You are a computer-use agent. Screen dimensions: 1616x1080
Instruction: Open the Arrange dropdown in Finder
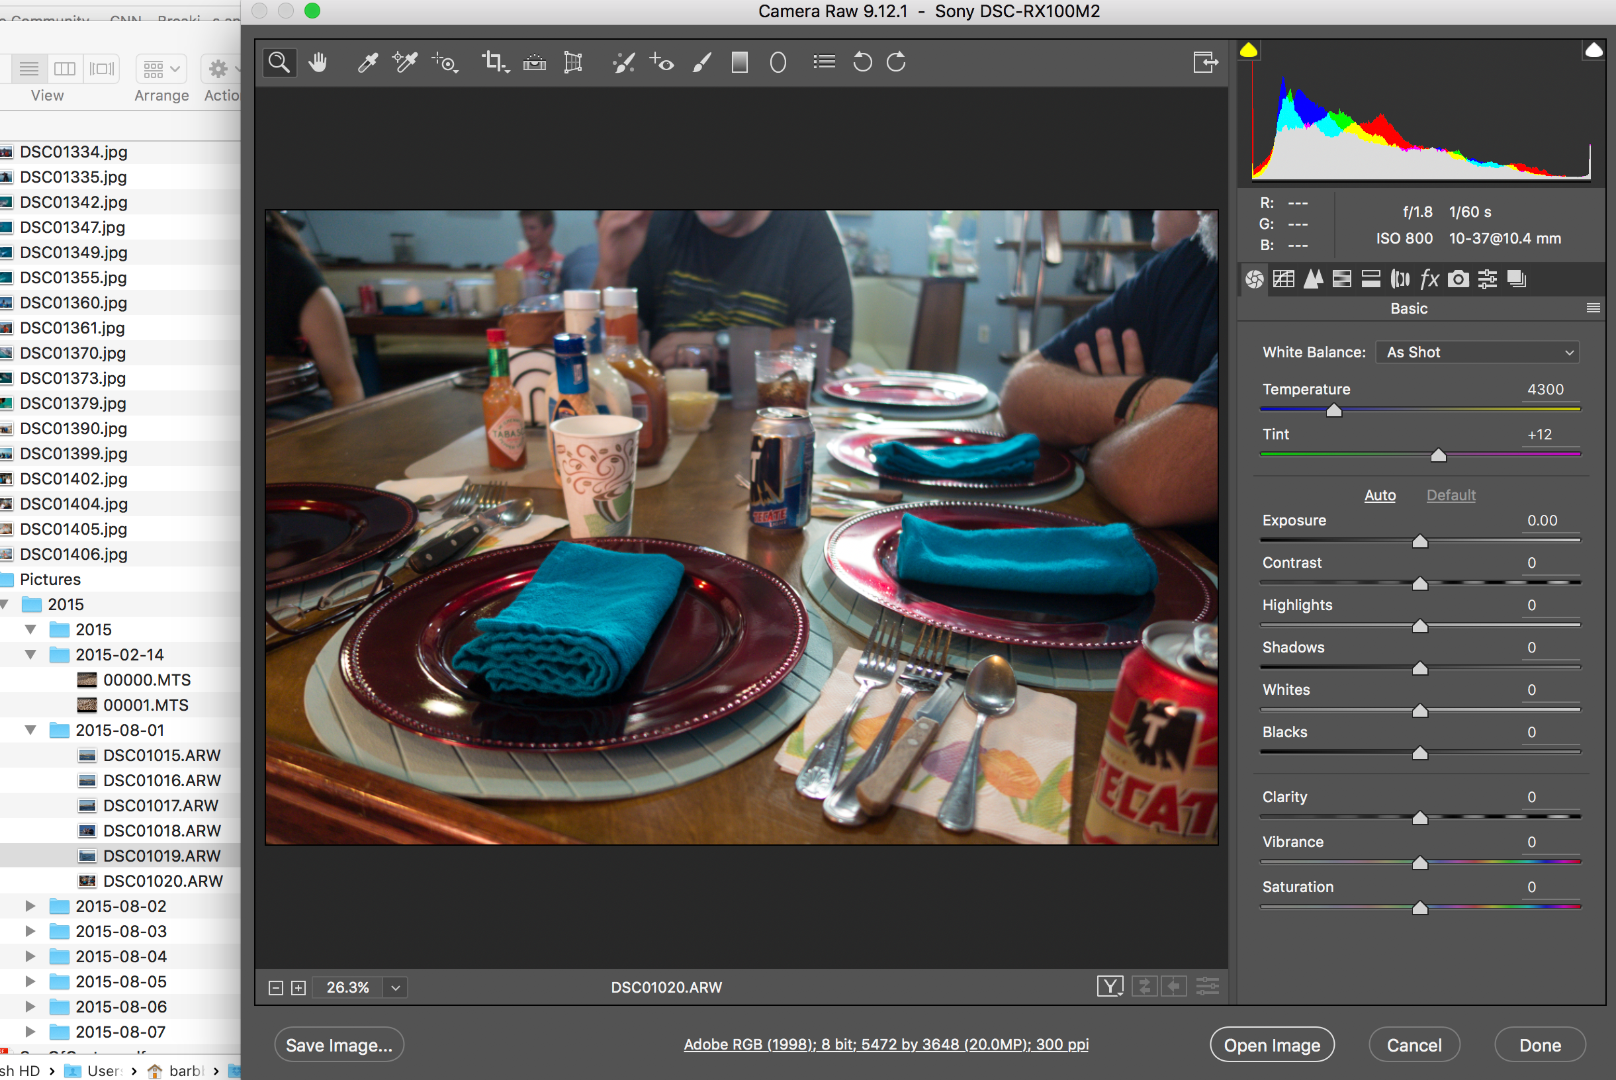coord(162,69)
